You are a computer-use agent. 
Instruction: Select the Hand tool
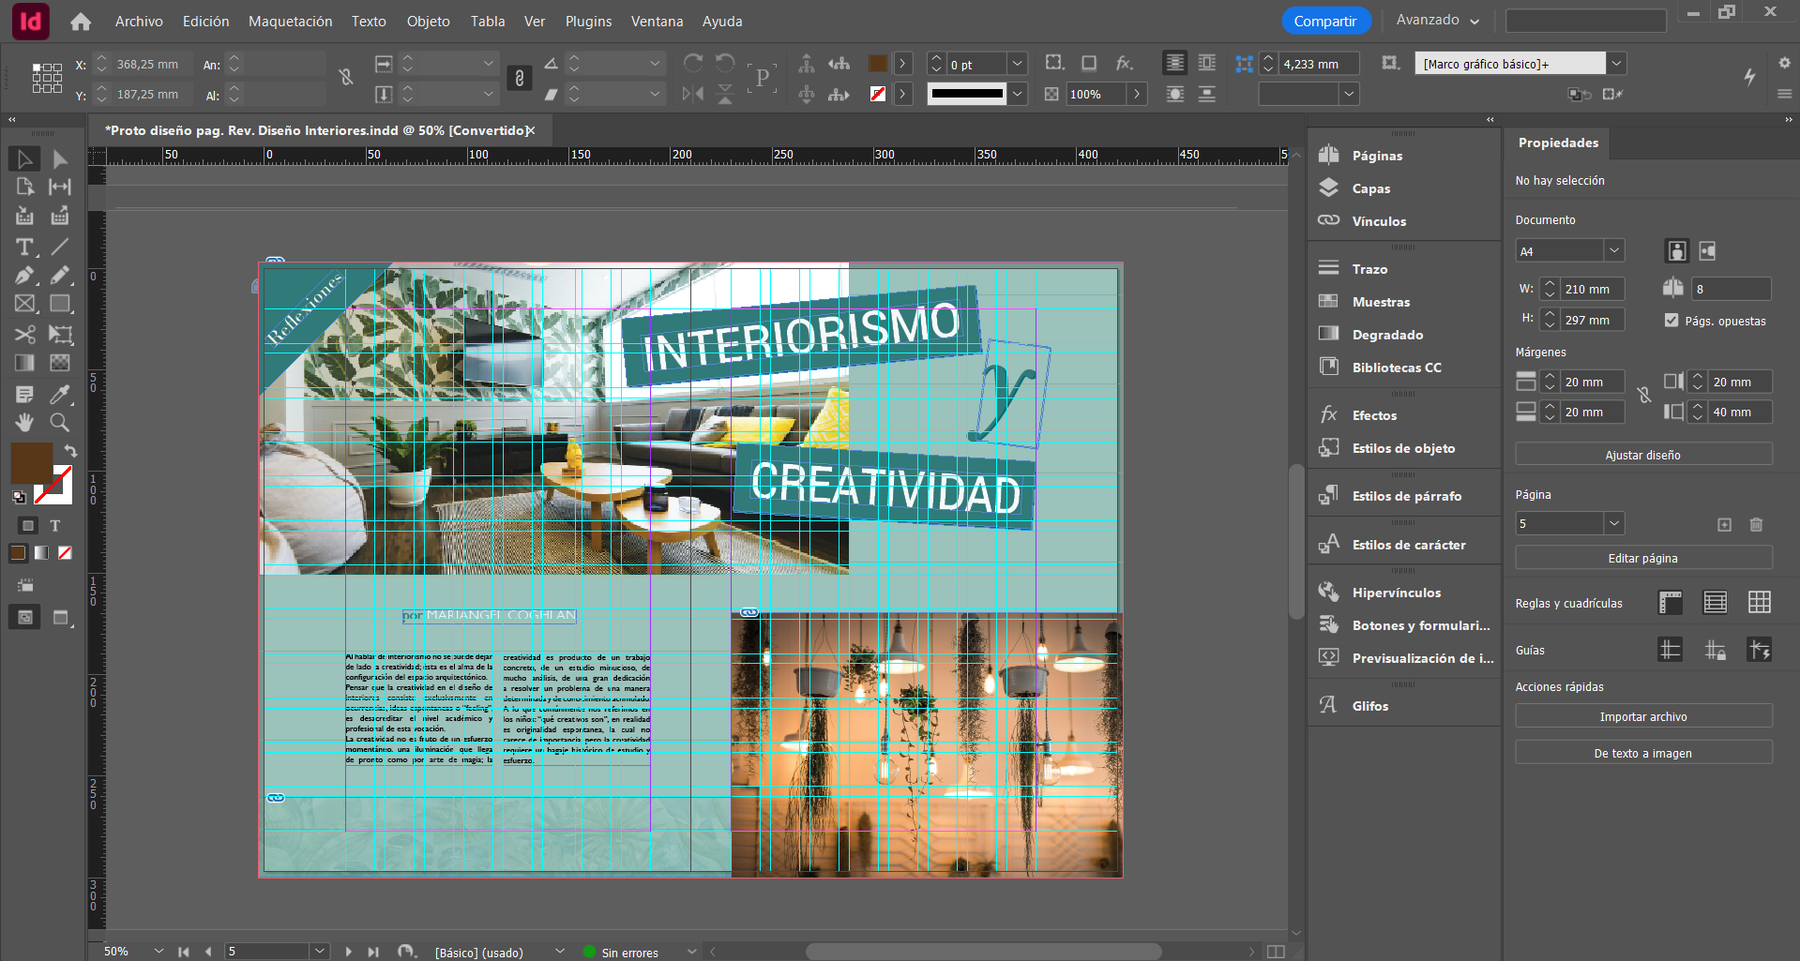click(x=24, y=422)
